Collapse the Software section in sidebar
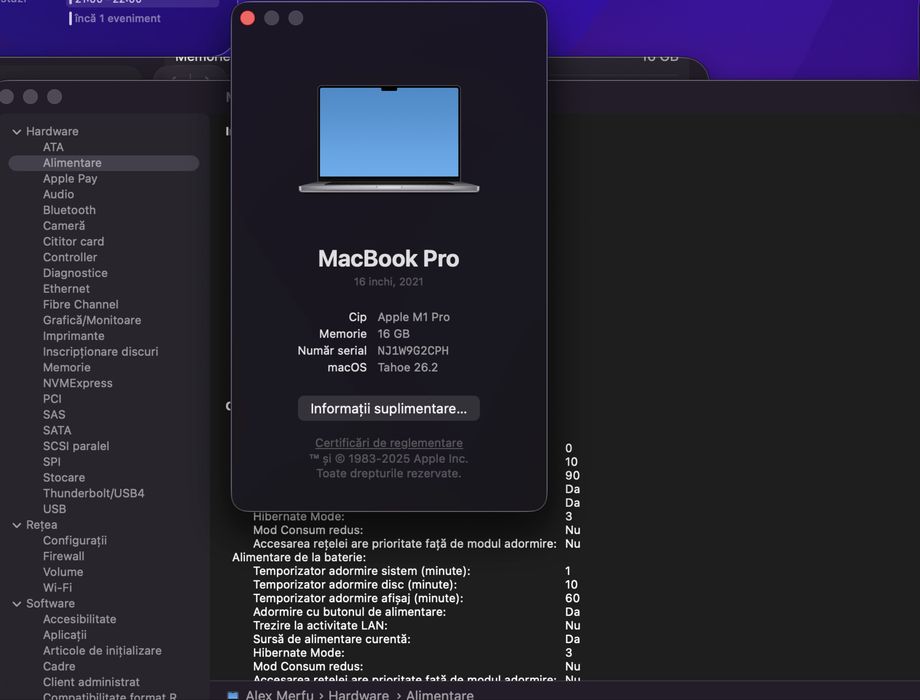 point(16,604)
